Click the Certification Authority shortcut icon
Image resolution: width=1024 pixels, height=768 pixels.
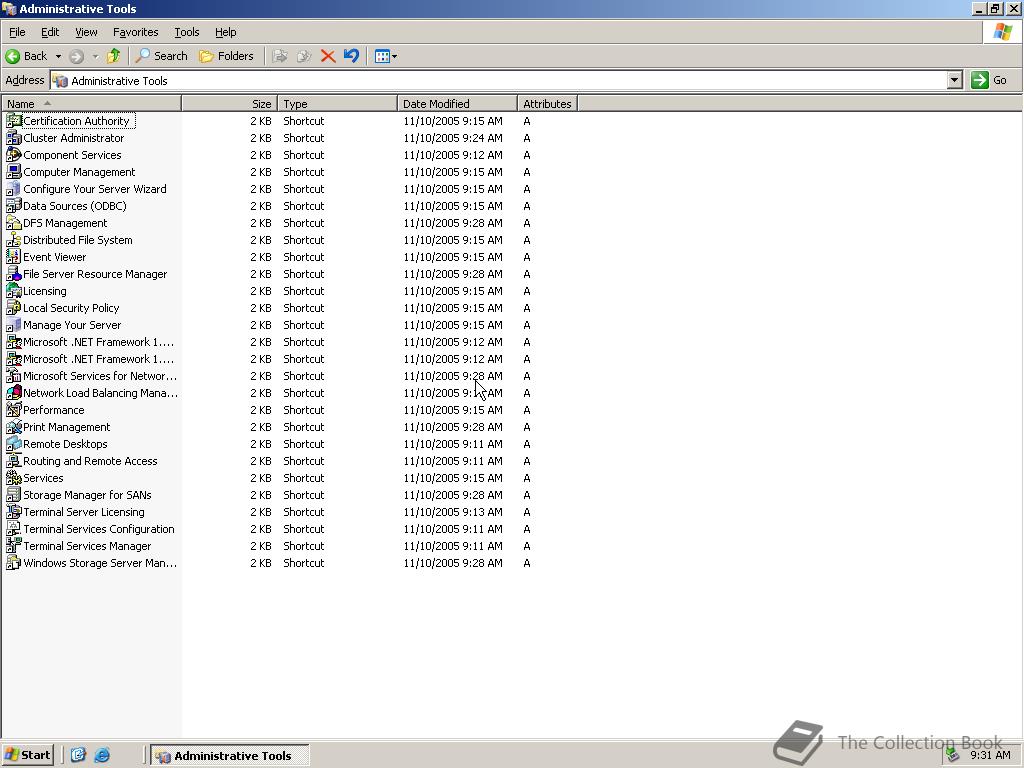tap(13, 121)
